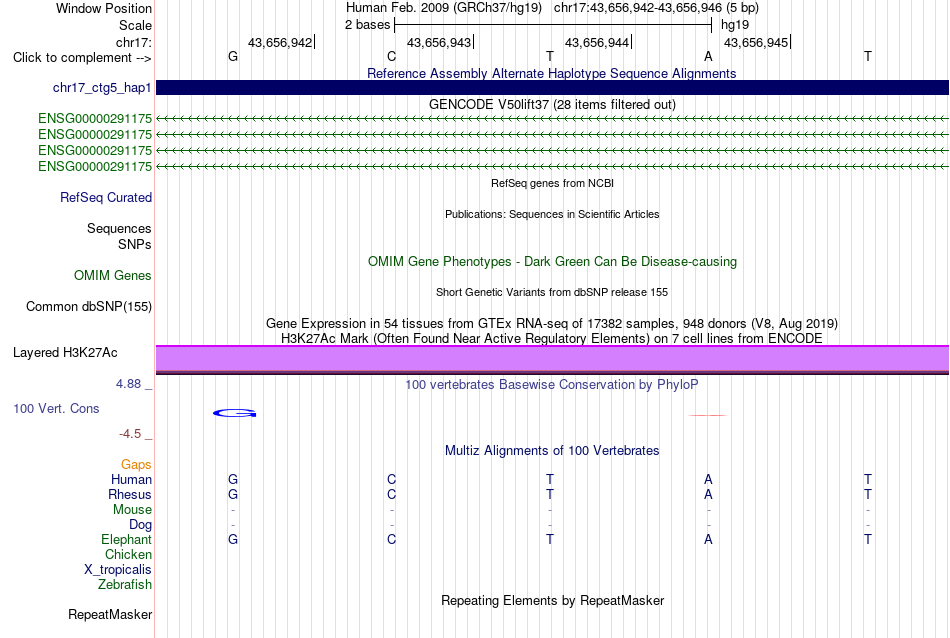
Task: Click the blue G conservation peak in PhyloP
Action: 234,413
